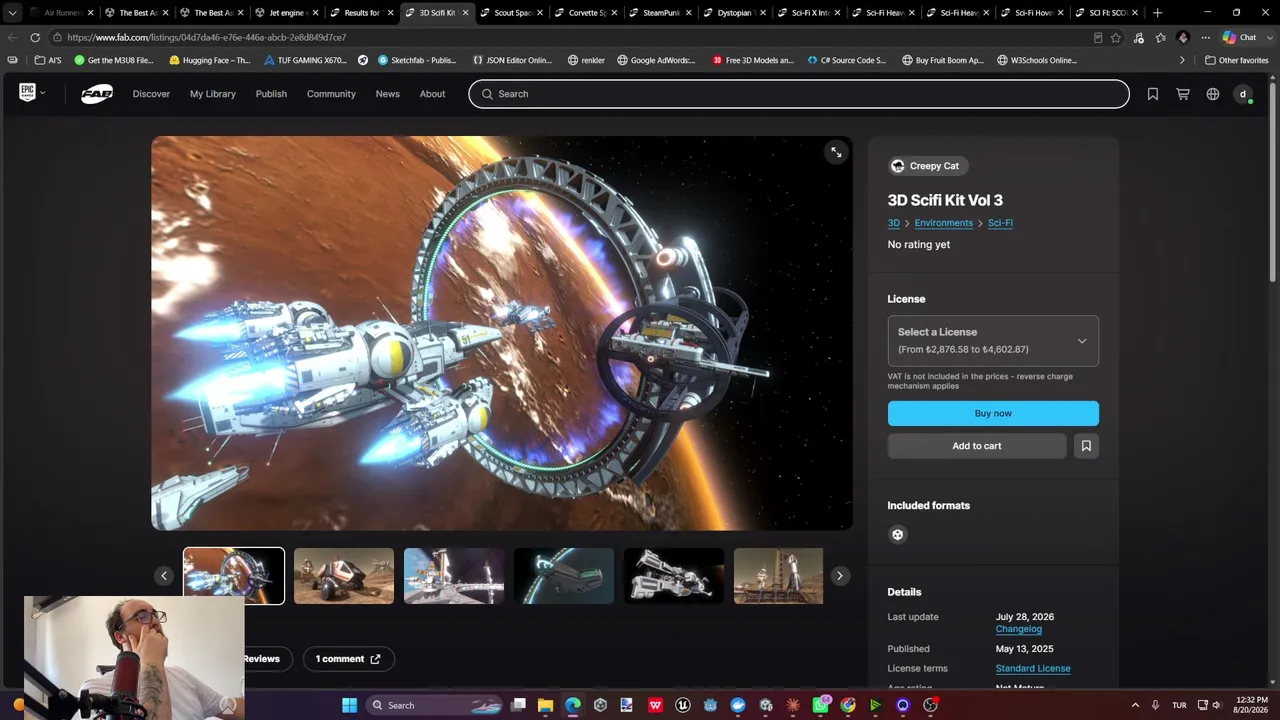Switch to the Results for browser tab
Image resolution: width=1280 pixels, height=720 pixels.
pos(360,13)
